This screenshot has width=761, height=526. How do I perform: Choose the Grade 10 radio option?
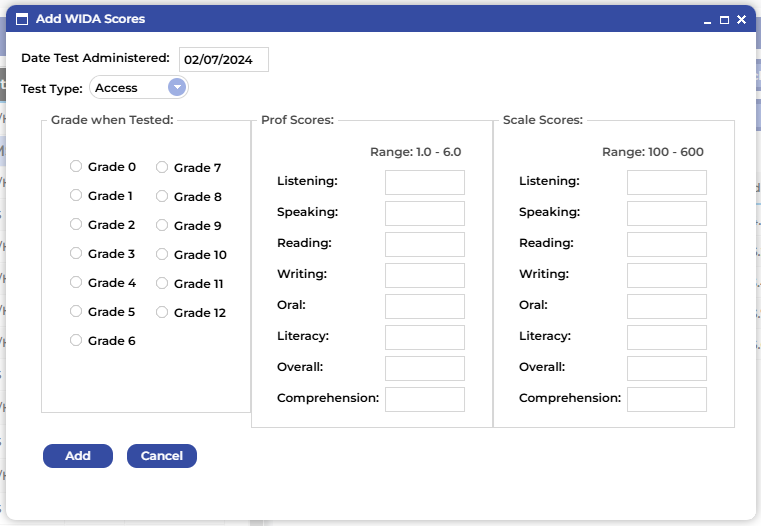point(162,255)
